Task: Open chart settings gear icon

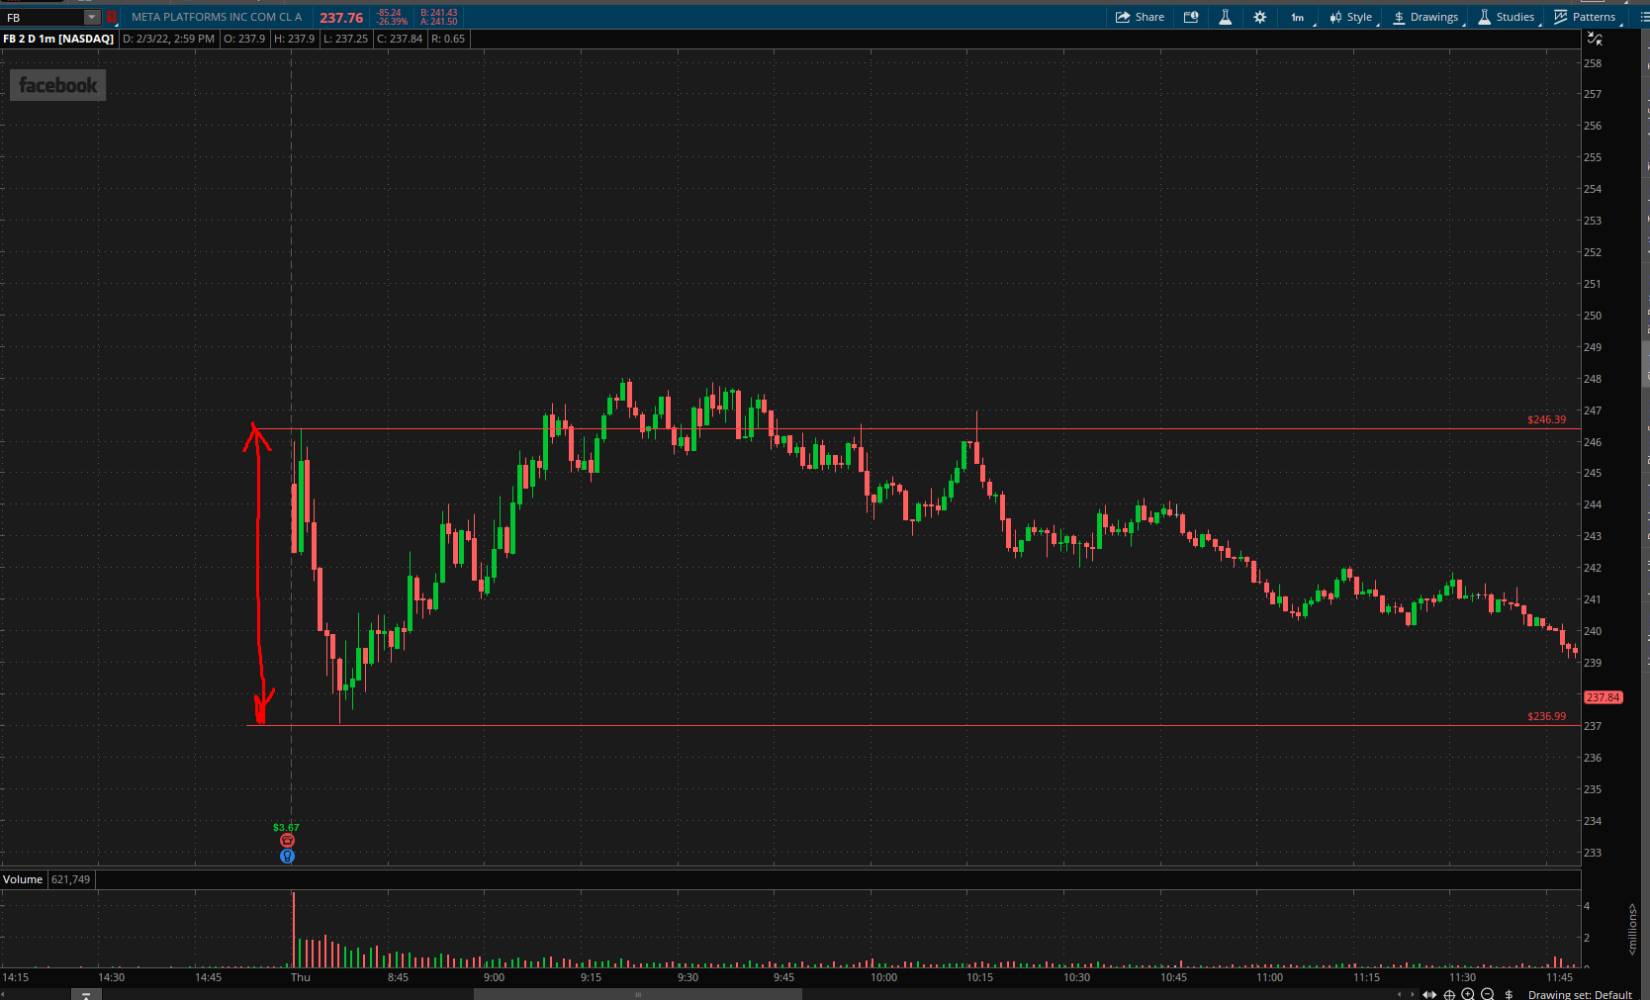Action: click(x=1260, y=17)
